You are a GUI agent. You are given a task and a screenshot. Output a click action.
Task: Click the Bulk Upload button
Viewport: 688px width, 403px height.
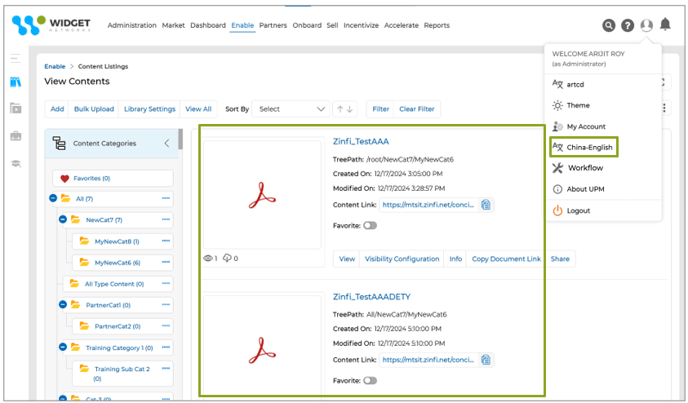tap(93, 109)
